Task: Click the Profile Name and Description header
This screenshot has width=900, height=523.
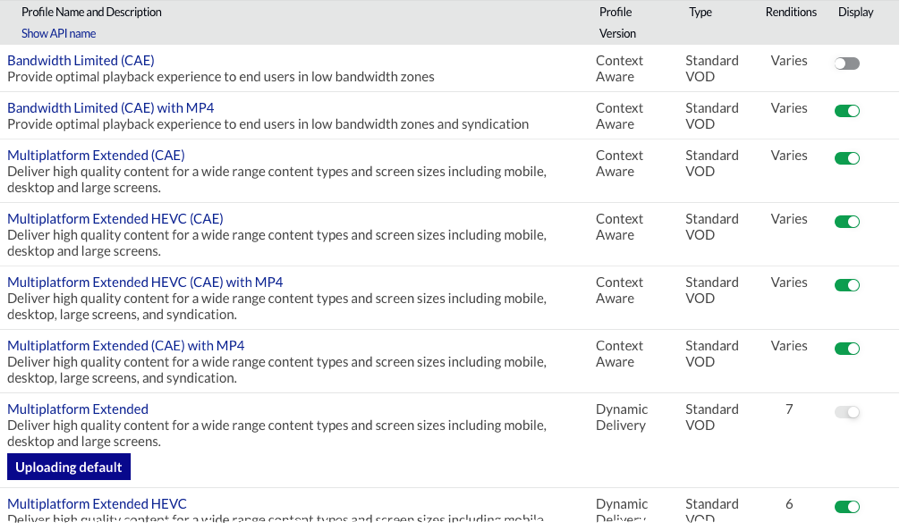Action: click(x=91, y=12)
